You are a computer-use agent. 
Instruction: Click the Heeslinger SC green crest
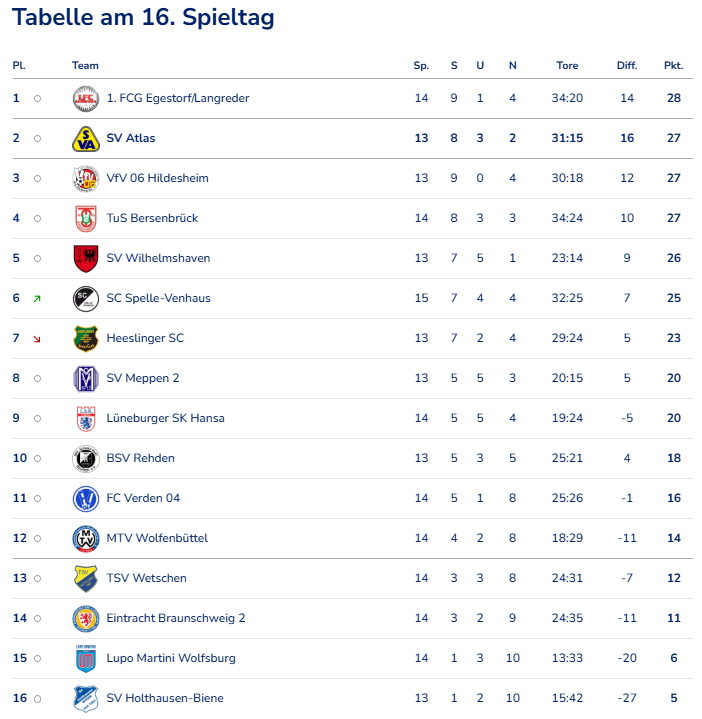86,339
